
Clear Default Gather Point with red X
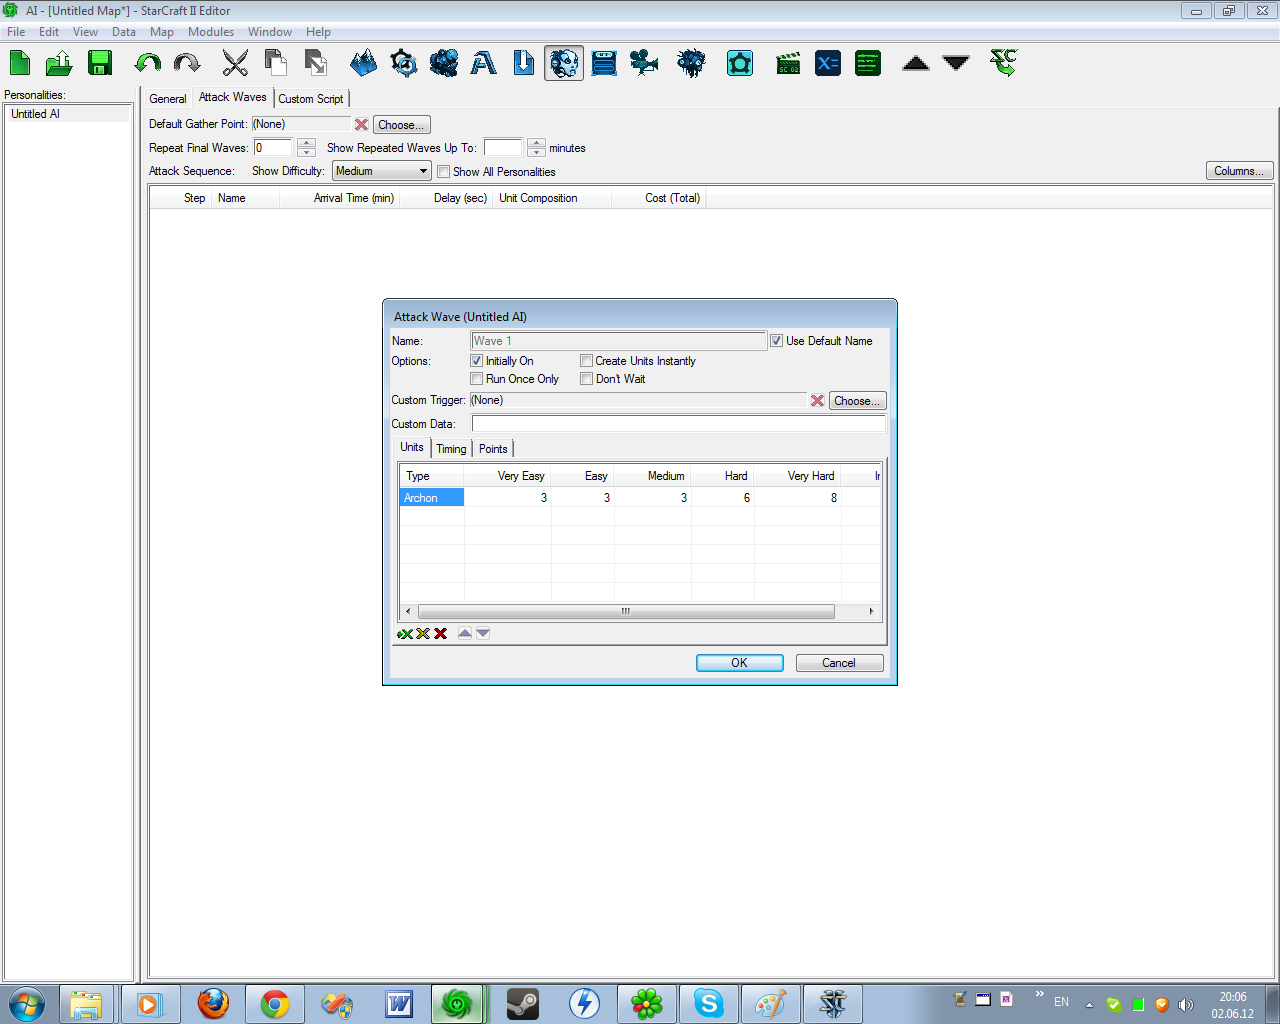click(361, 124)
